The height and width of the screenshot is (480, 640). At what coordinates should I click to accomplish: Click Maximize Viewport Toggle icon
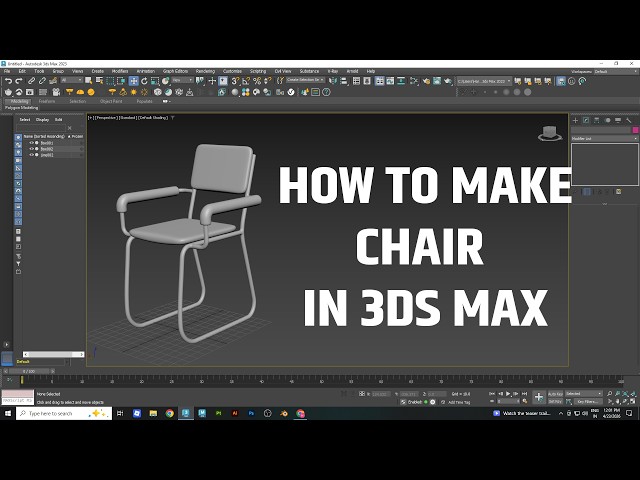[633, 402]
